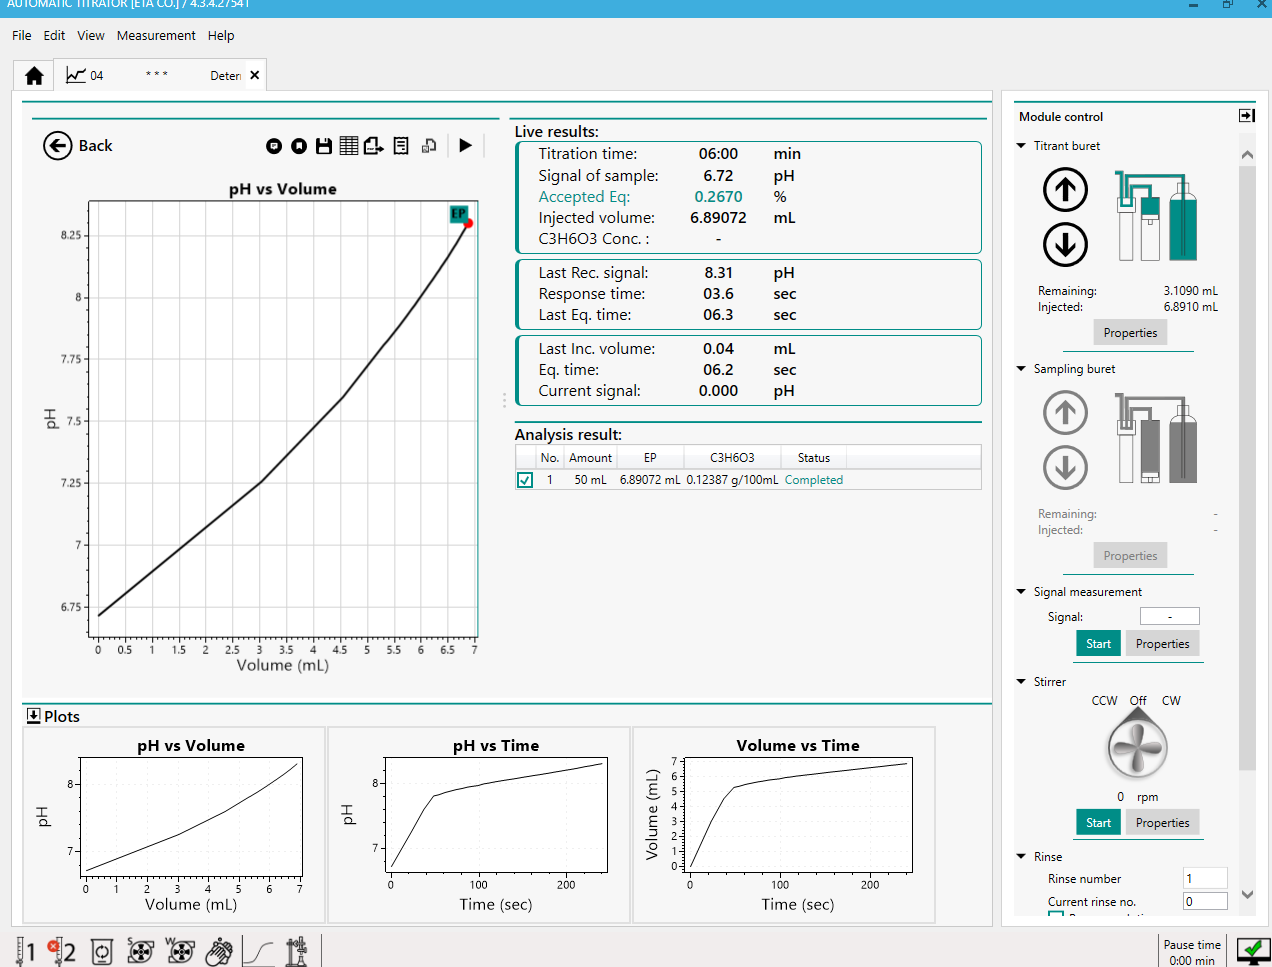Toggle checkbox for analysis result row 1
This screenshot has width=1272, height=967.
coord(525,480)
